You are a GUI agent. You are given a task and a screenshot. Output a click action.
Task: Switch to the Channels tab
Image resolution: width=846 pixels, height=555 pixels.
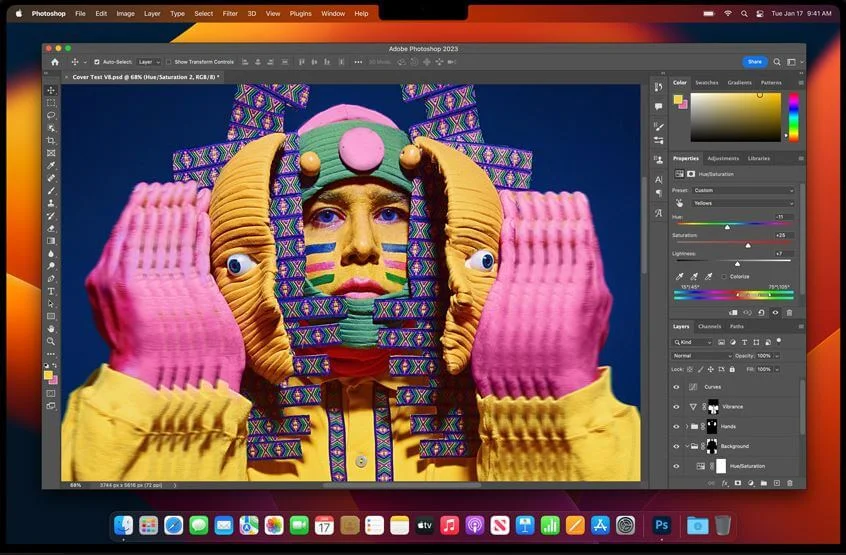coord(709,326)
